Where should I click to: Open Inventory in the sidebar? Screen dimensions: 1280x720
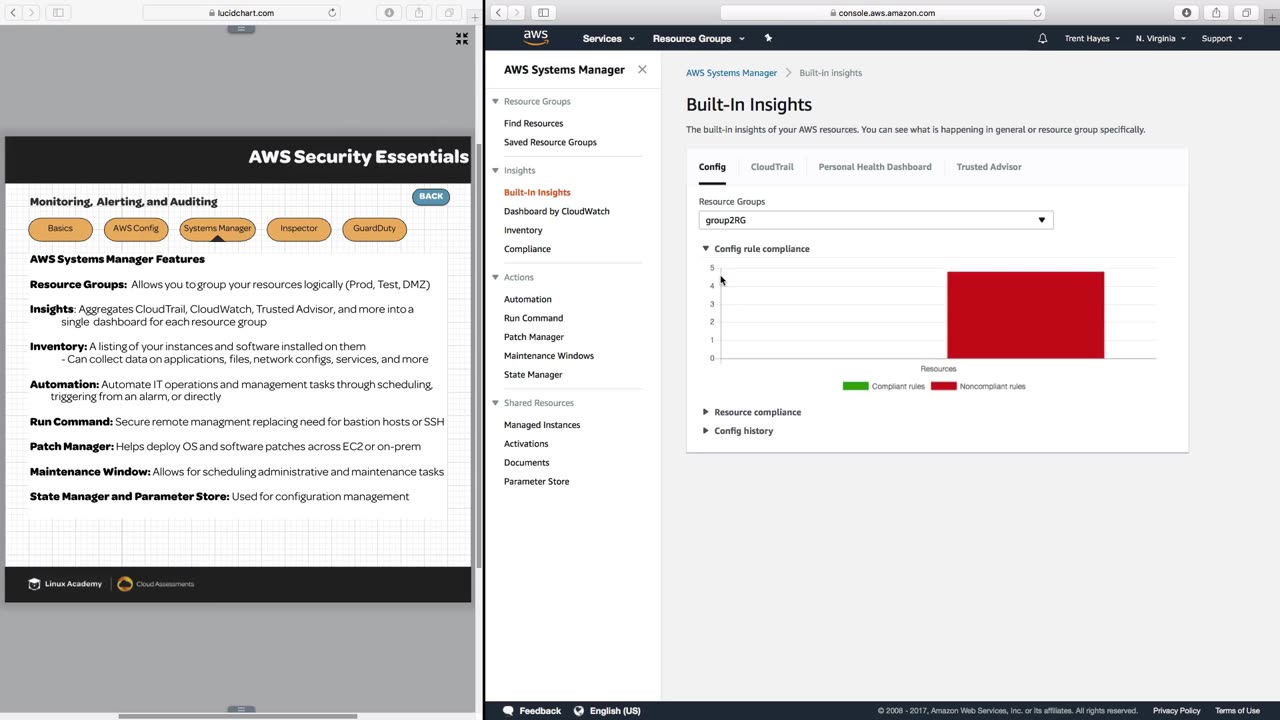point(523,230)
